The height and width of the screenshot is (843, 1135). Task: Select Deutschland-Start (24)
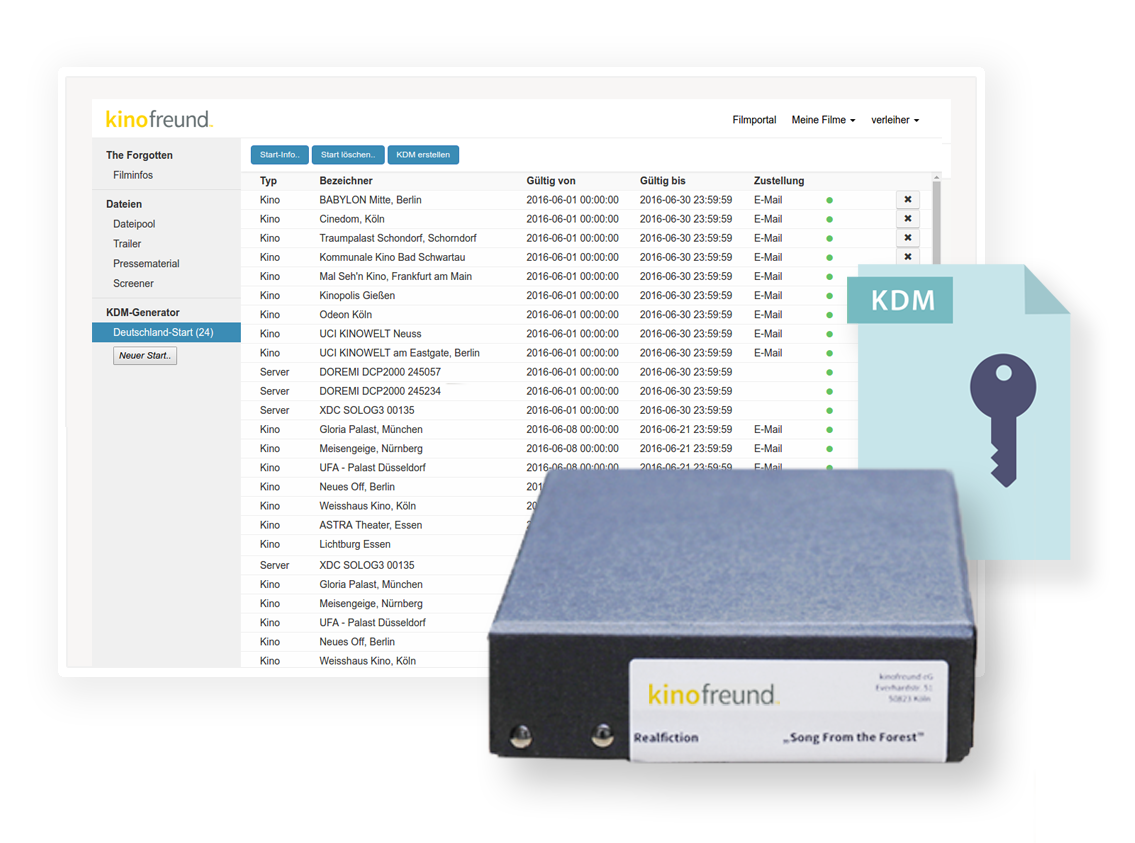pos(166,332)
